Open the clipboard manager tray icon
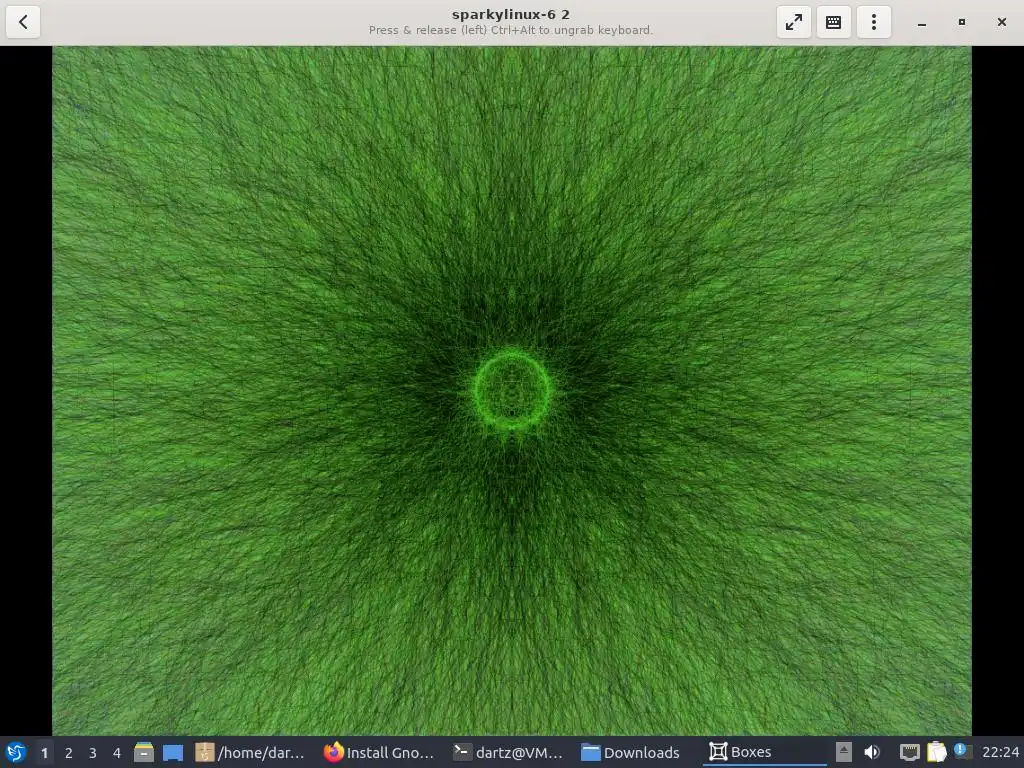1024x768 pixels. click(x=936, y=752)
